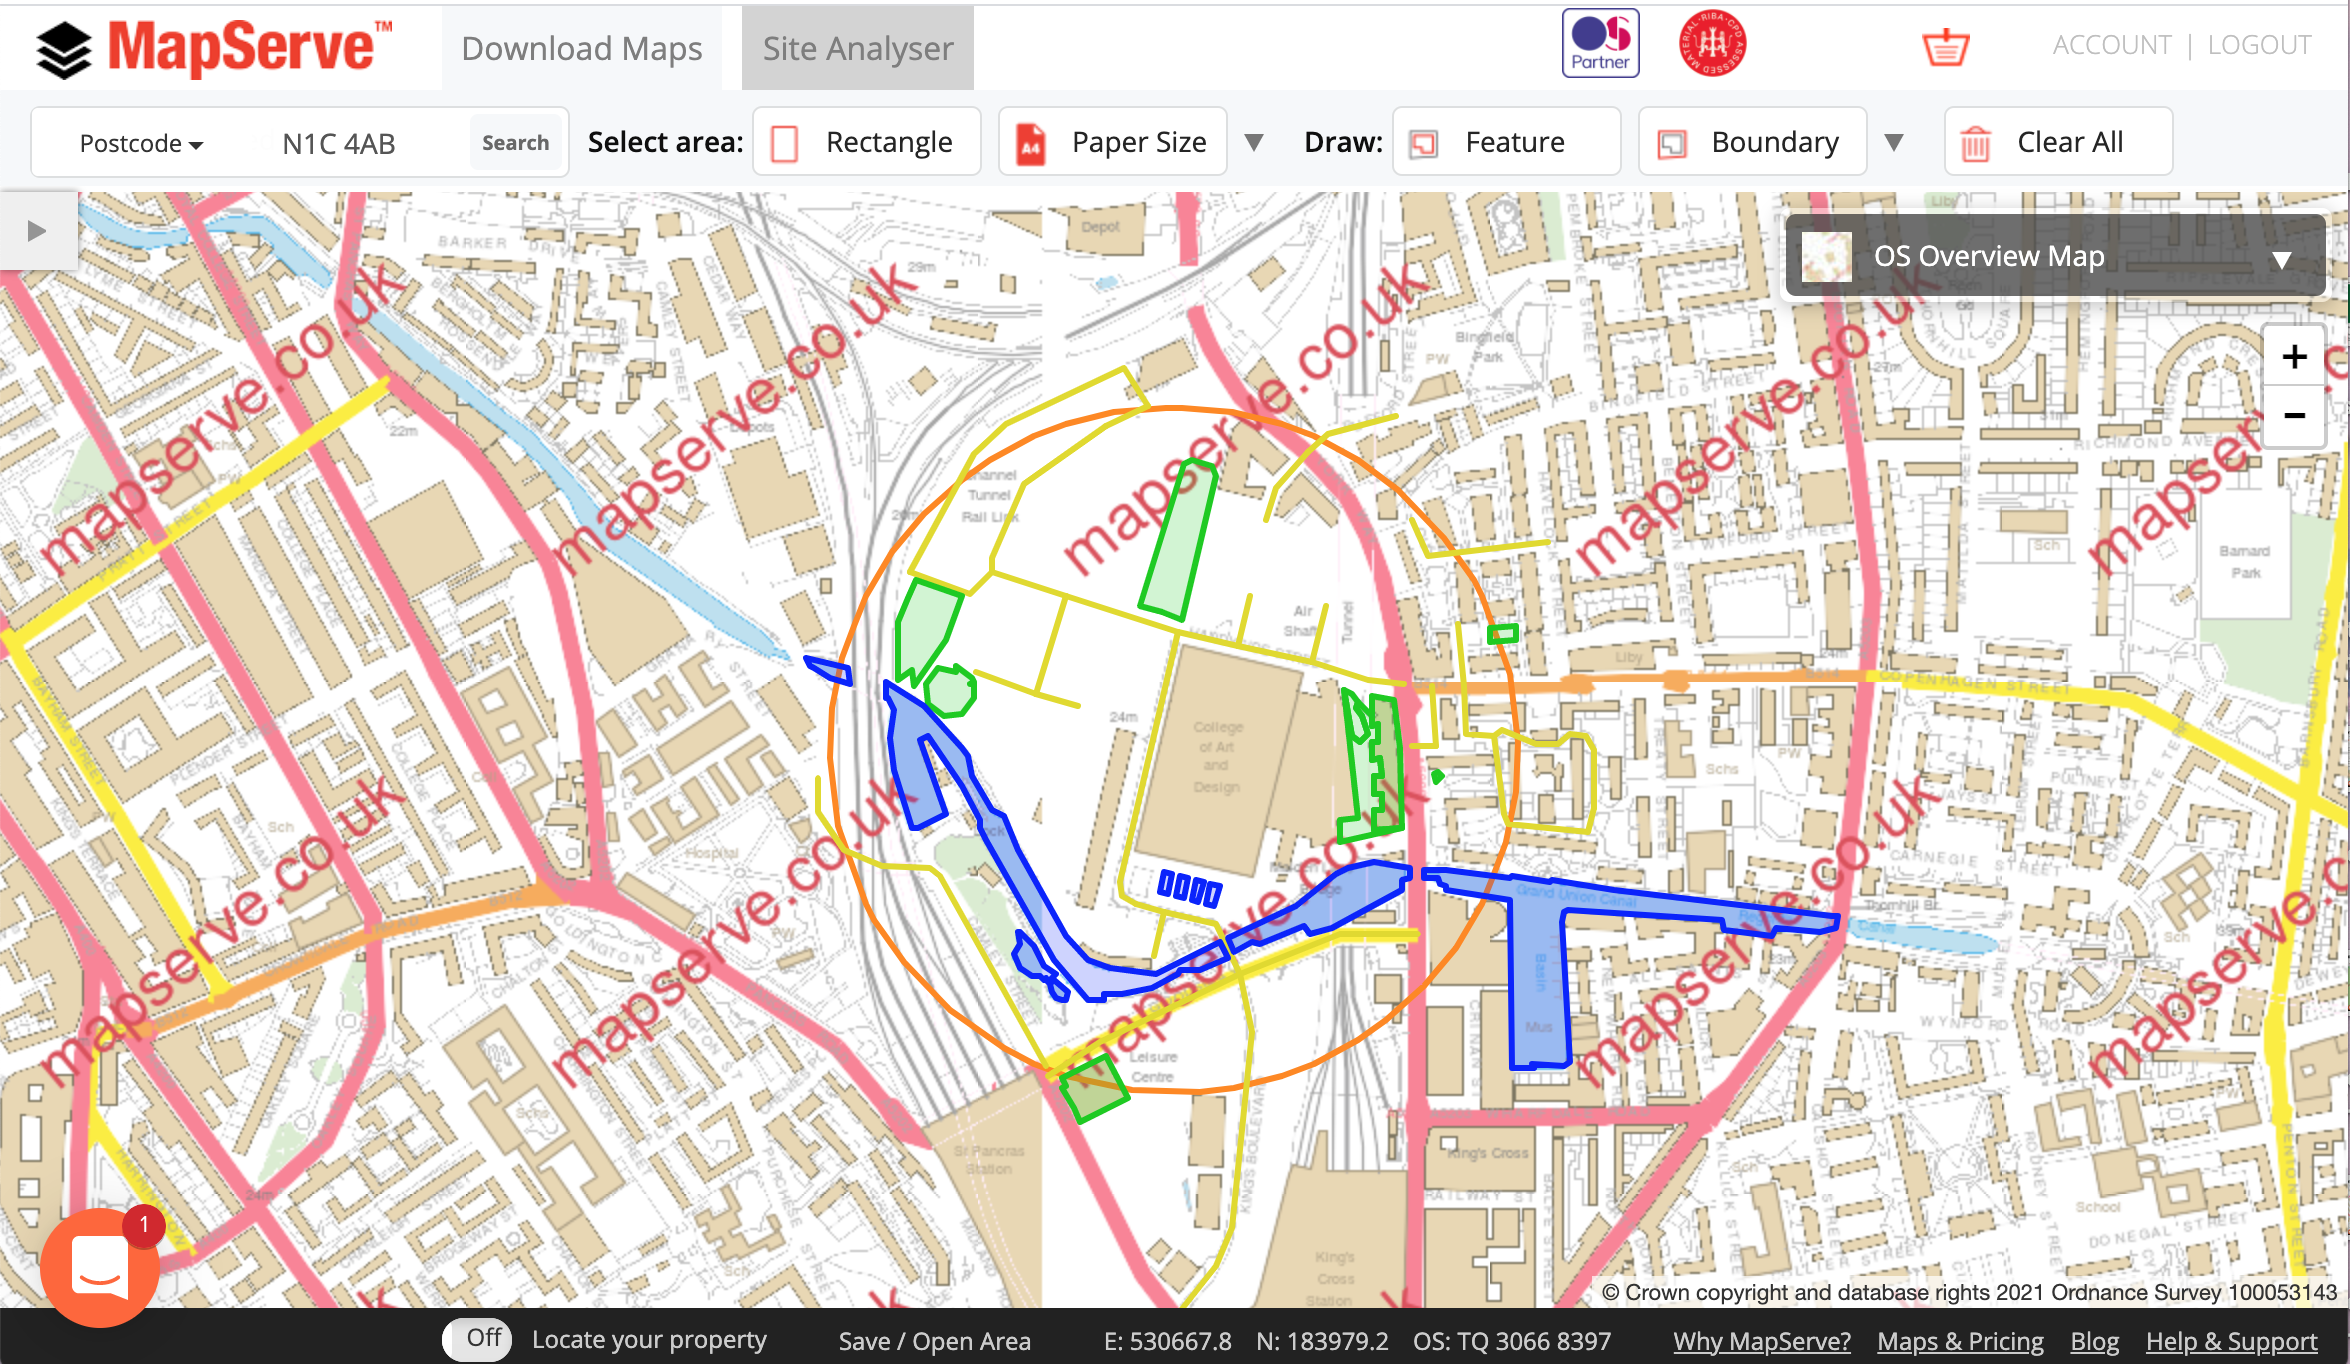Click the red RIBA CPD badge icon
This screenshot has height=1364, width=2350.
[1712, 43]
